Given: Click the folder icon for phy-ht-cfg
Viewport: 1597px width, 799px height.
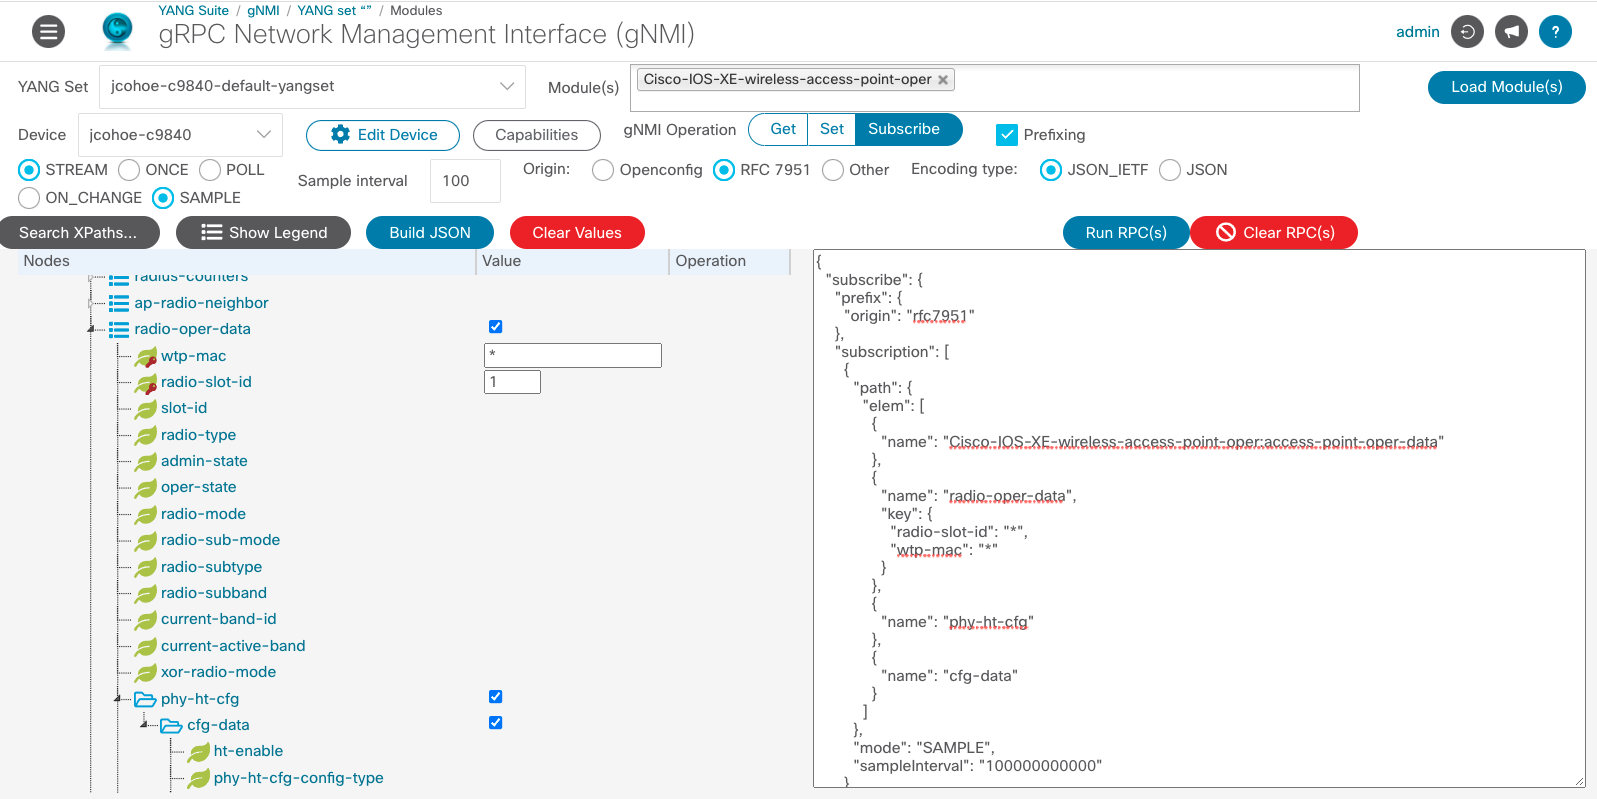Looking at the screenshot, I should [x=145, y=699].
